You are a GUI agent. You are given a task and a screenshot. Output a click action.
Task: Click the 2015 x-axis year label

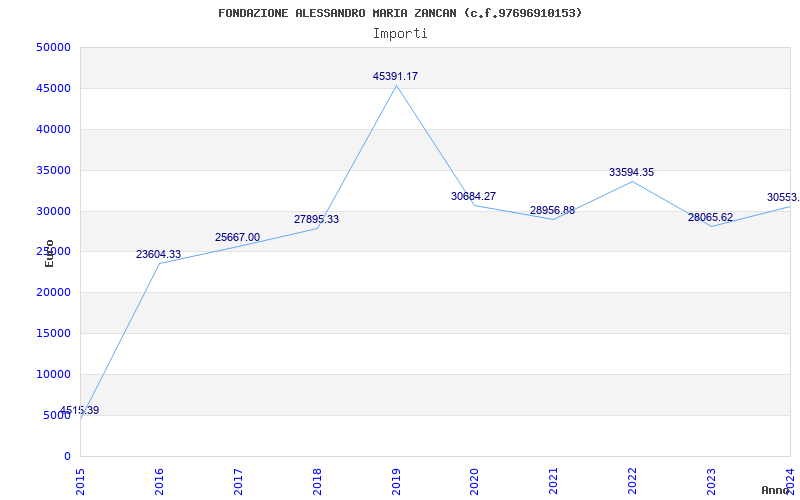coord(80,481)
